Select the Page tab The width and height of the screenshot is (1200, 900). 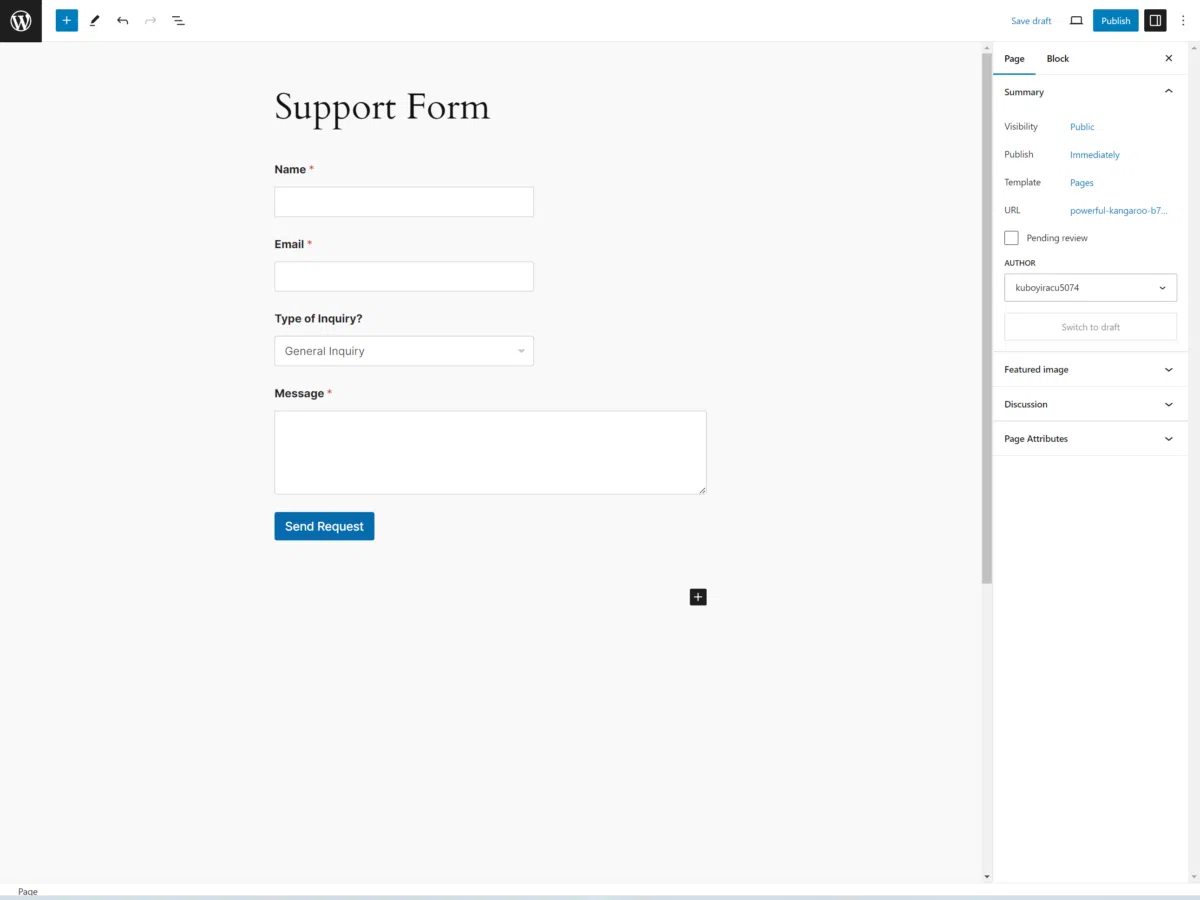pos(1014,58)
